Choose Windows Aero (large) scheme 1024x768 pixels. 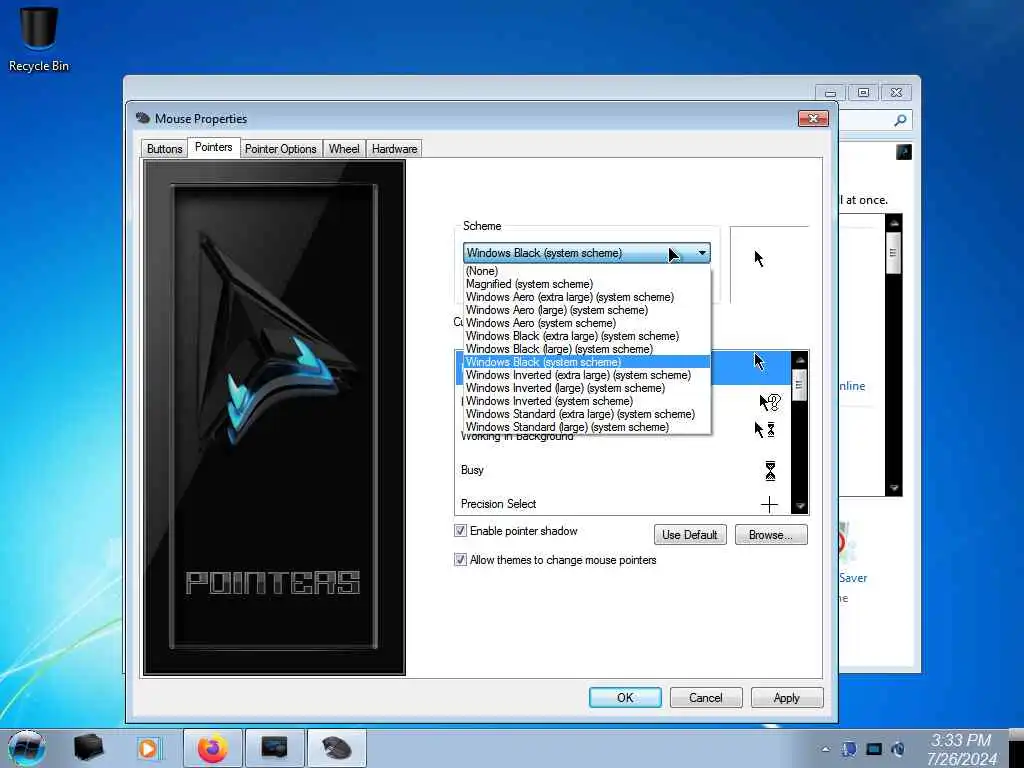click(x=586, y=310)
